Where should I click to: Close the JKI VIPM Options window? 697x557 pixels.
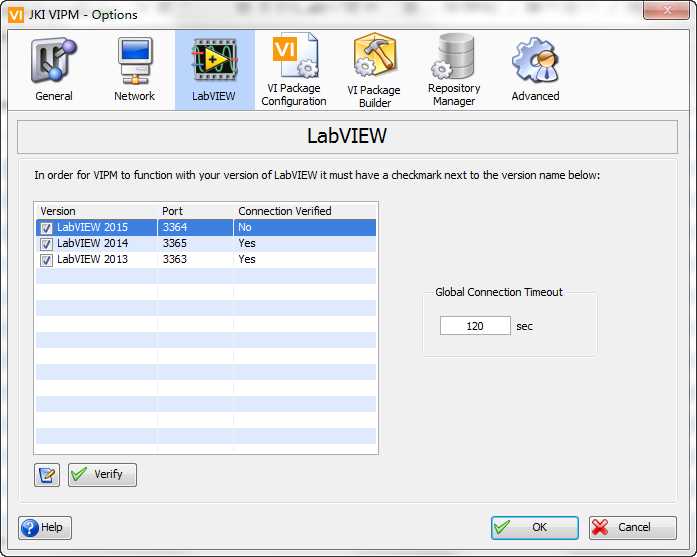click(x=666, y=10)
